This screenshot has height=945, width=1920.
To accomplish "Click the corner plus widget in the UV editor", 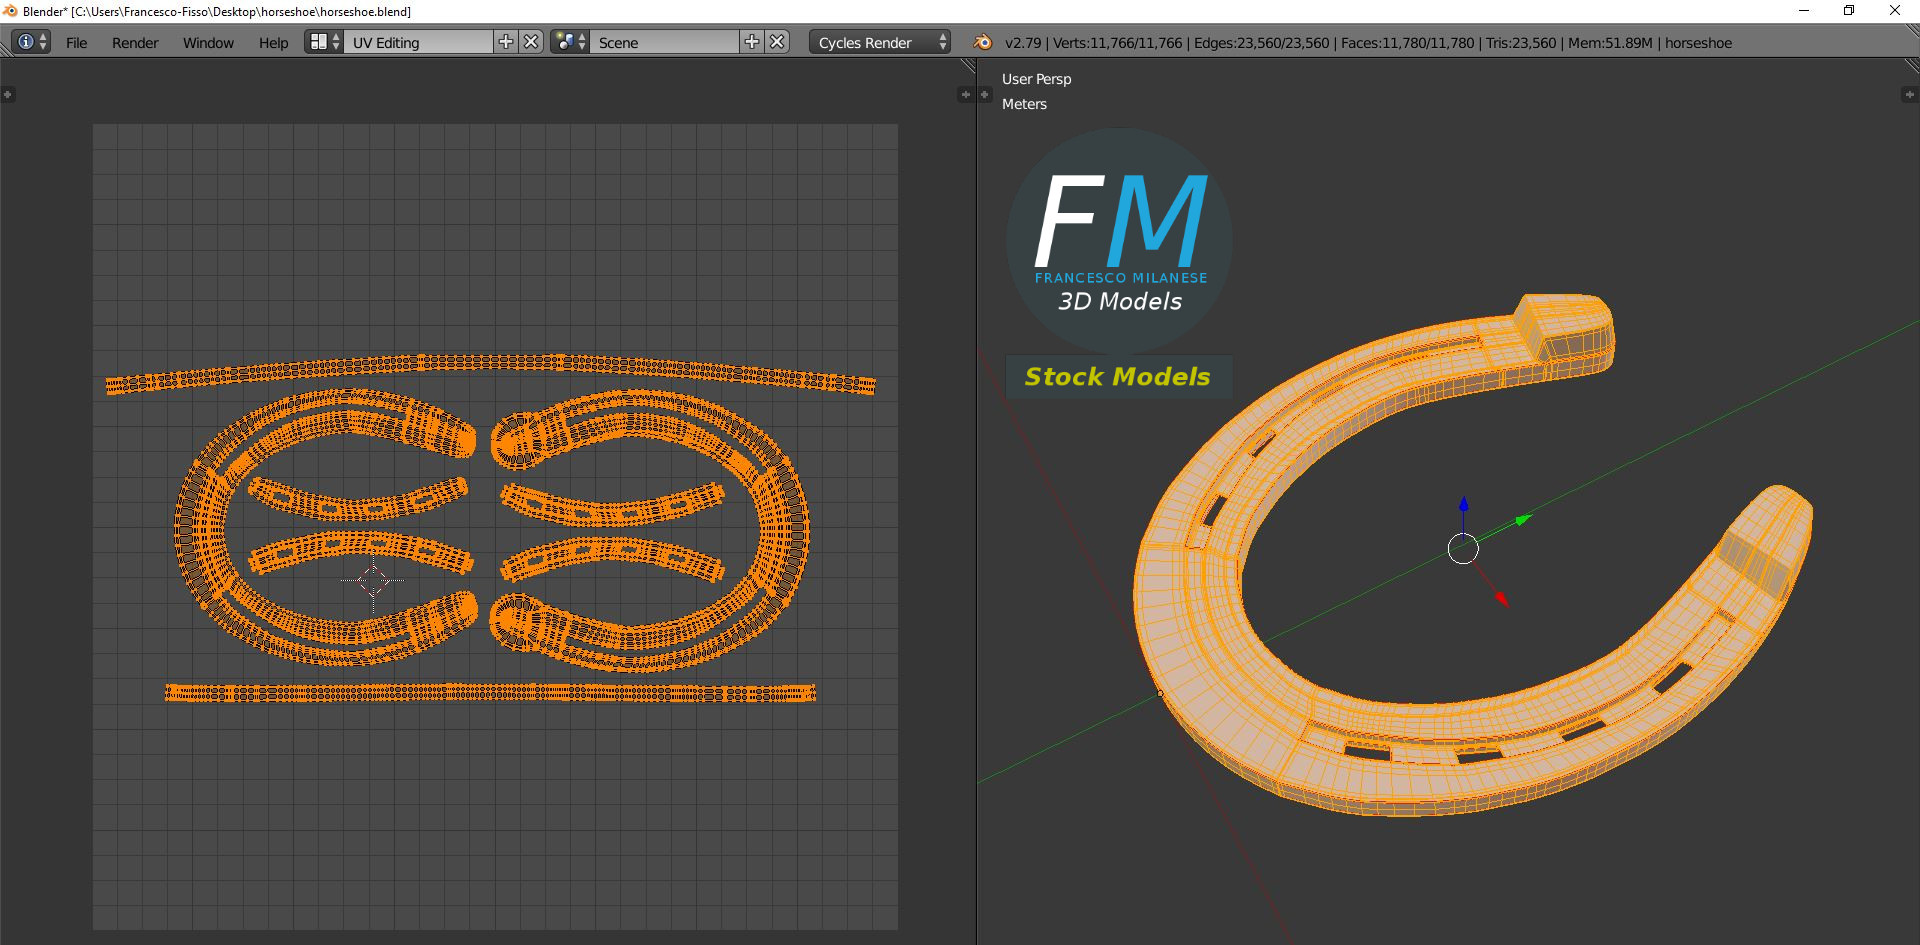I will (x=9, y=94).
